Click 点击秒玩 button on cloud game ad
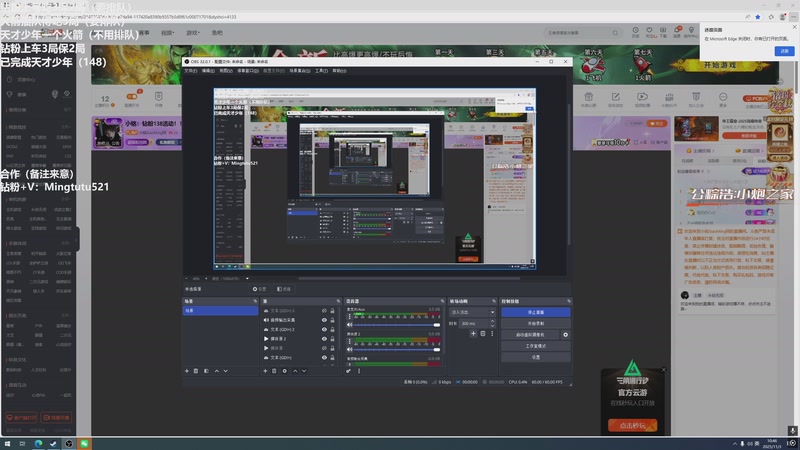 tap(632, 425)
